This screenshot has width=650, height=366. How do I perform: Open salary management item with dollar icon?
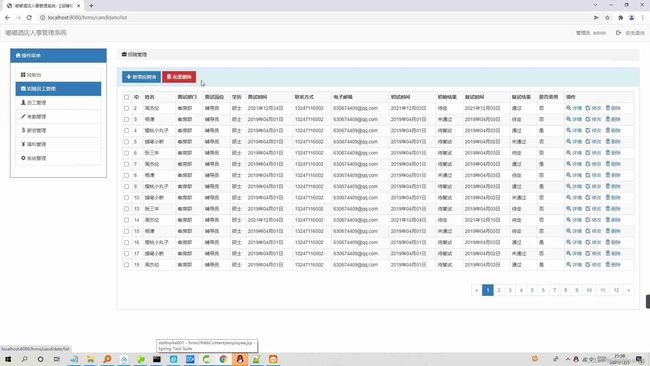pyautogui.click(x=58, y=130)
